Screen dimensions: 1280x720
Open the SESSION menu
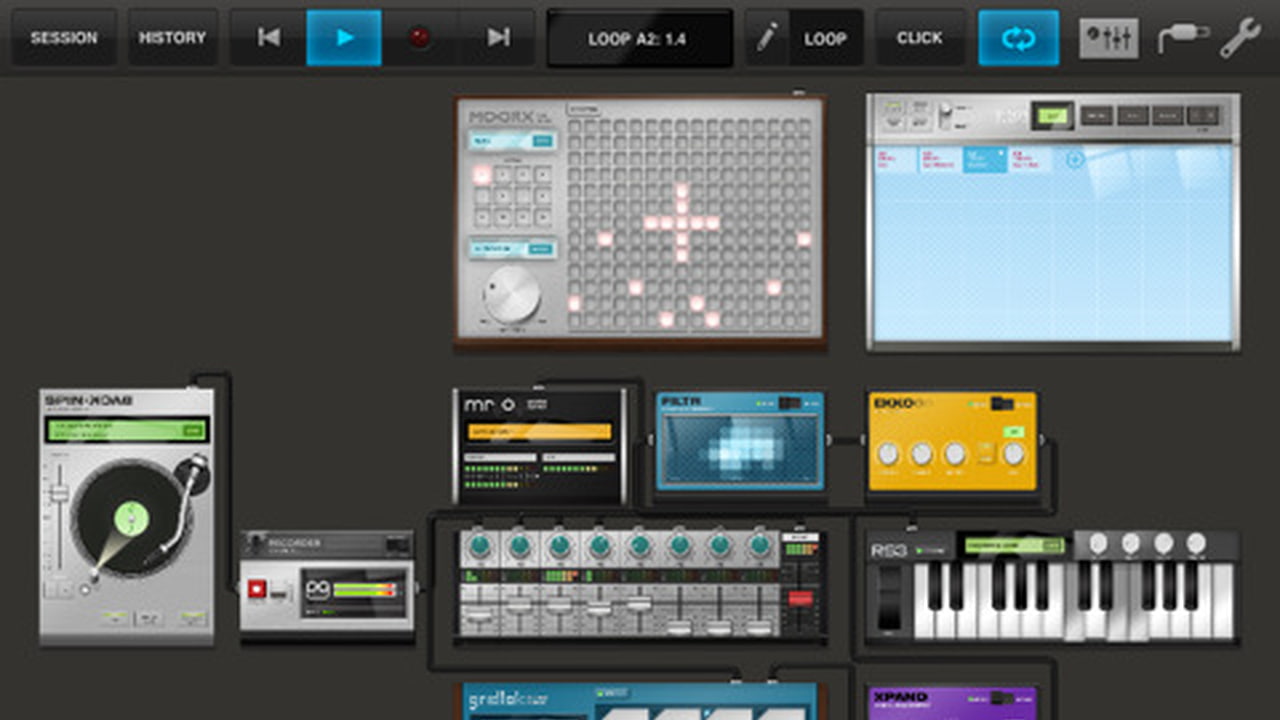coord(64,38)
